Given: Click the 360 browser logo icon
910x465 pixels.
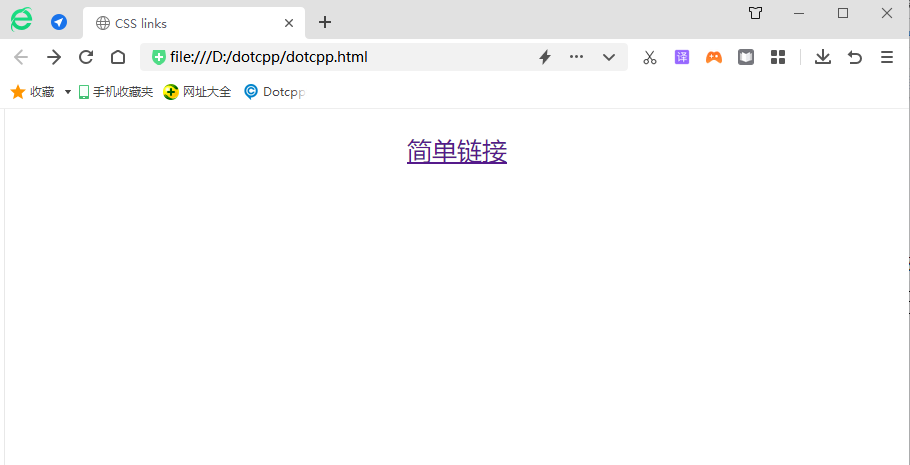Looking at the screenshot, I should [x=21, y=21].
